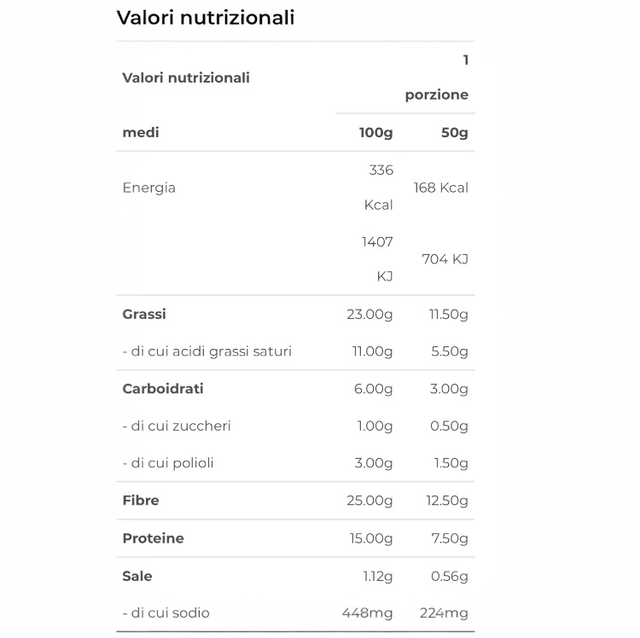Click "di cui acidi grassi saturi" row
Image resolution: width=640 pixels, height=638 pixels.
click(x=207, y=351)
